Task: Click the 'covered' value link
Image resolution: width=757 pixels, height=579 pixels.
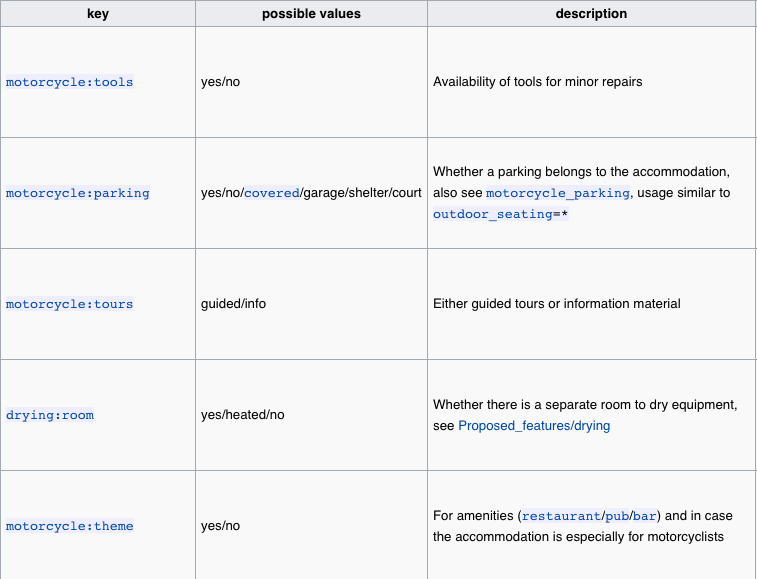Action: [x=271, y=193]
